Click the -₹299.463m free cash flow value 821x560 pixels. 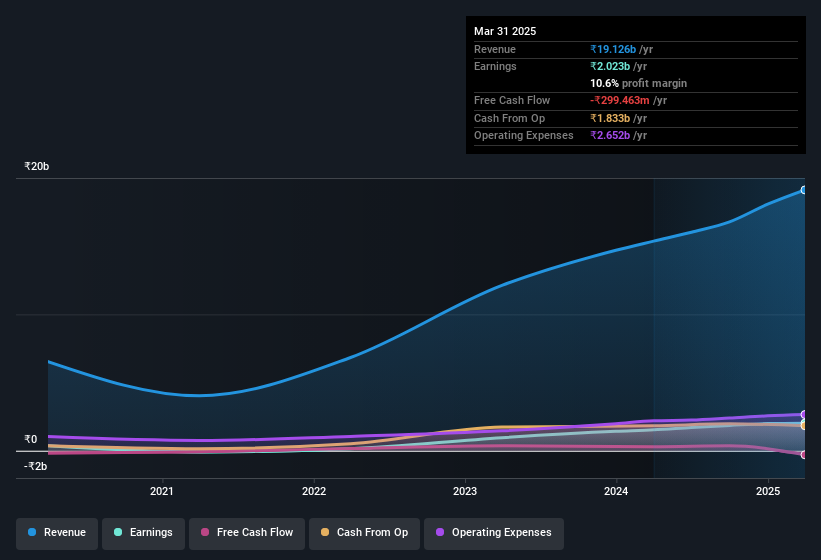620,100
